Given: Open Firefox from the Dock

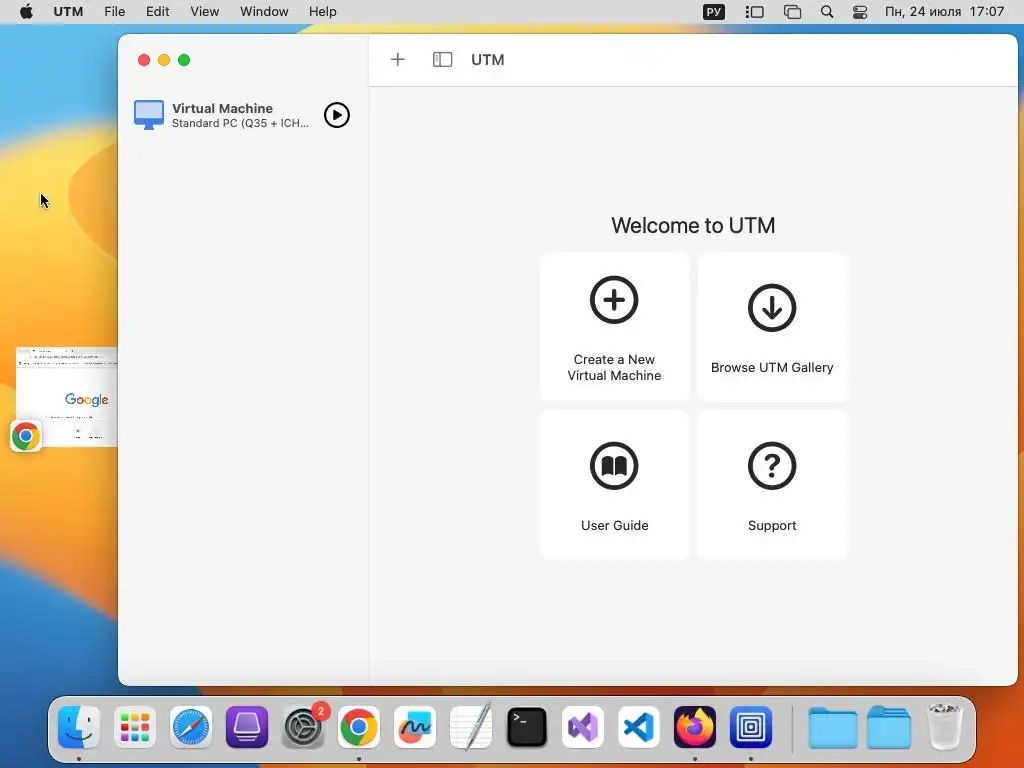Looking at the screenshot, I should tap(695, 727).
